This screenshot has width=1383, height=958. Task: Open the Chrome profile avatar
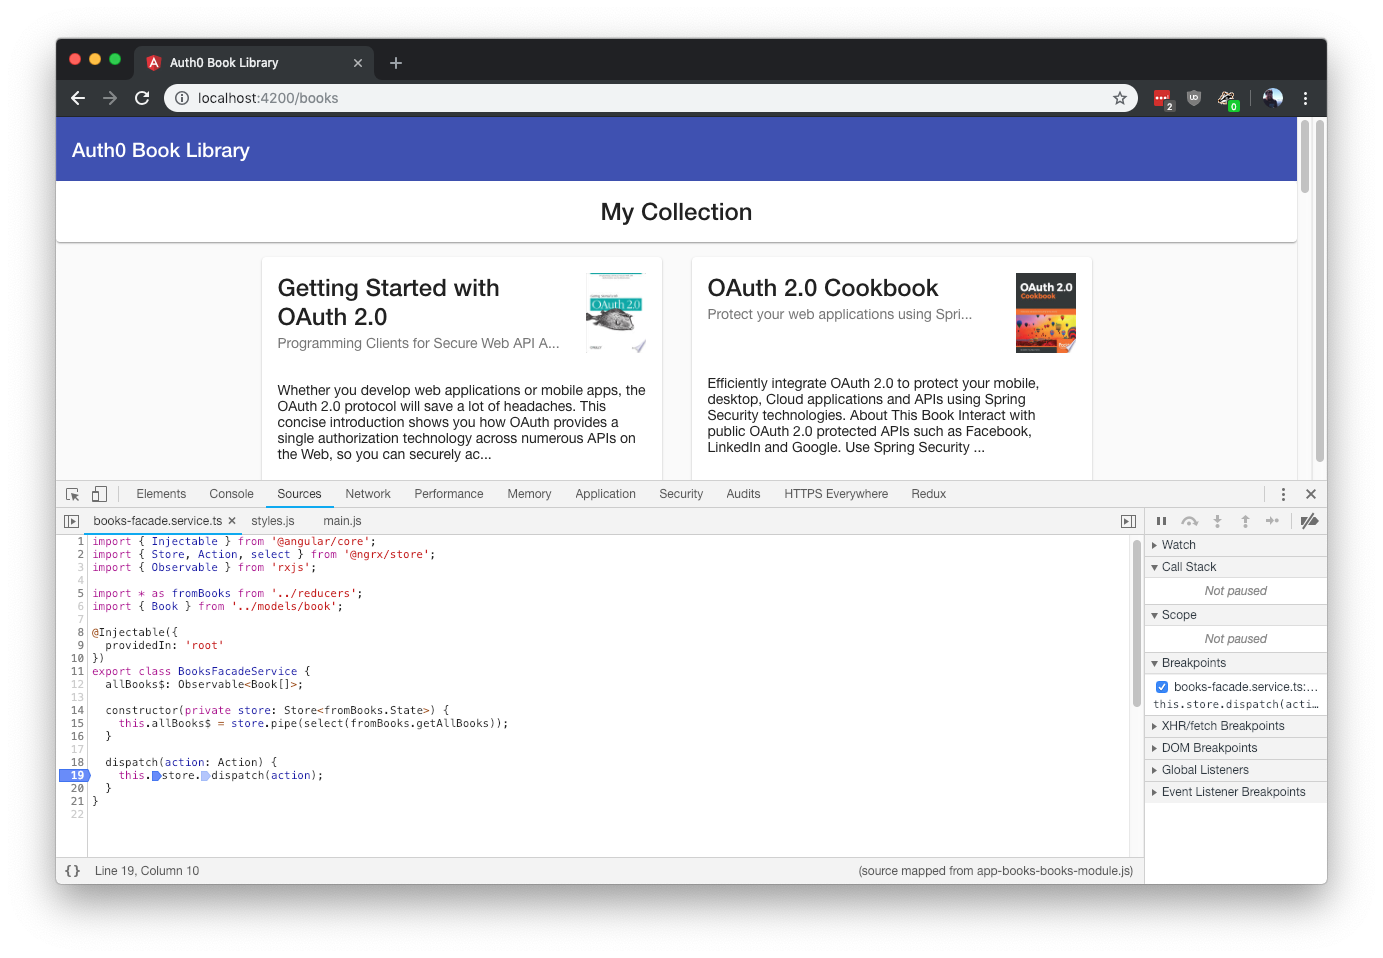(x=1272, y=98)
